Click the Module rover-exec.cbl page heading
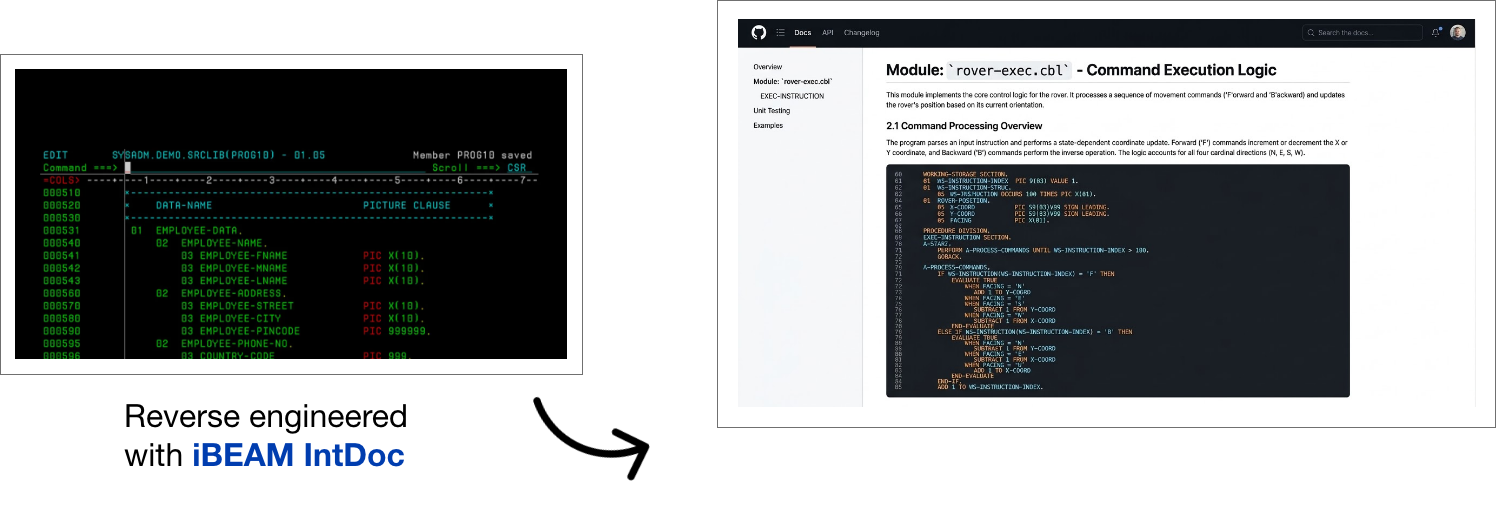 1081,70
